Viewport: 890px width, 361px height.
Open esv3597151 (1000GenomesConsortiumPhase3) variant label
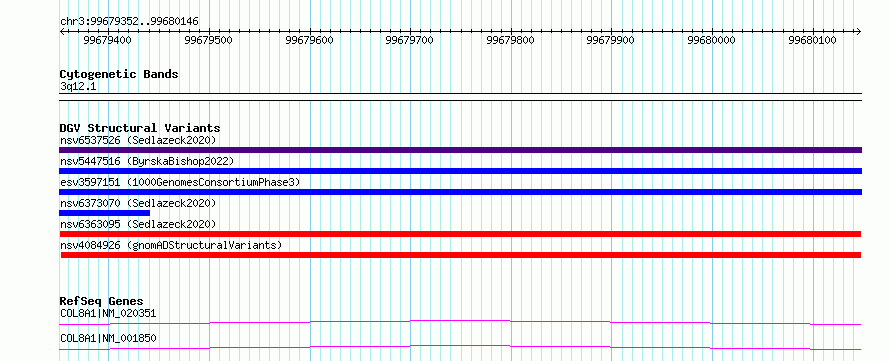(x=180, y=182)
